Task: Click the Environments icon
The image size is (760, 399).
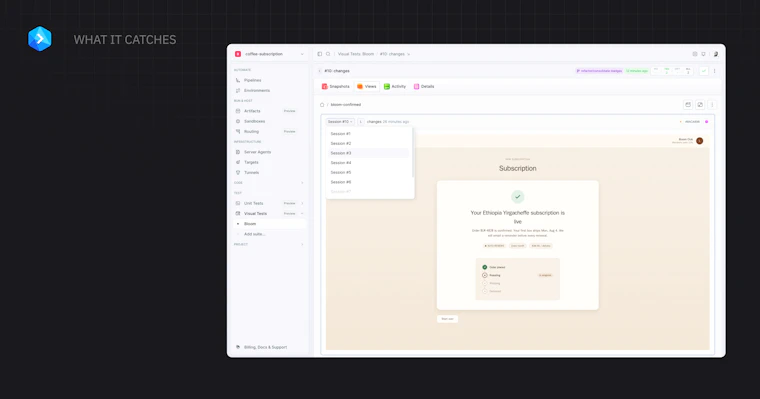Action: pyautogui.click(x=238, y=91)
